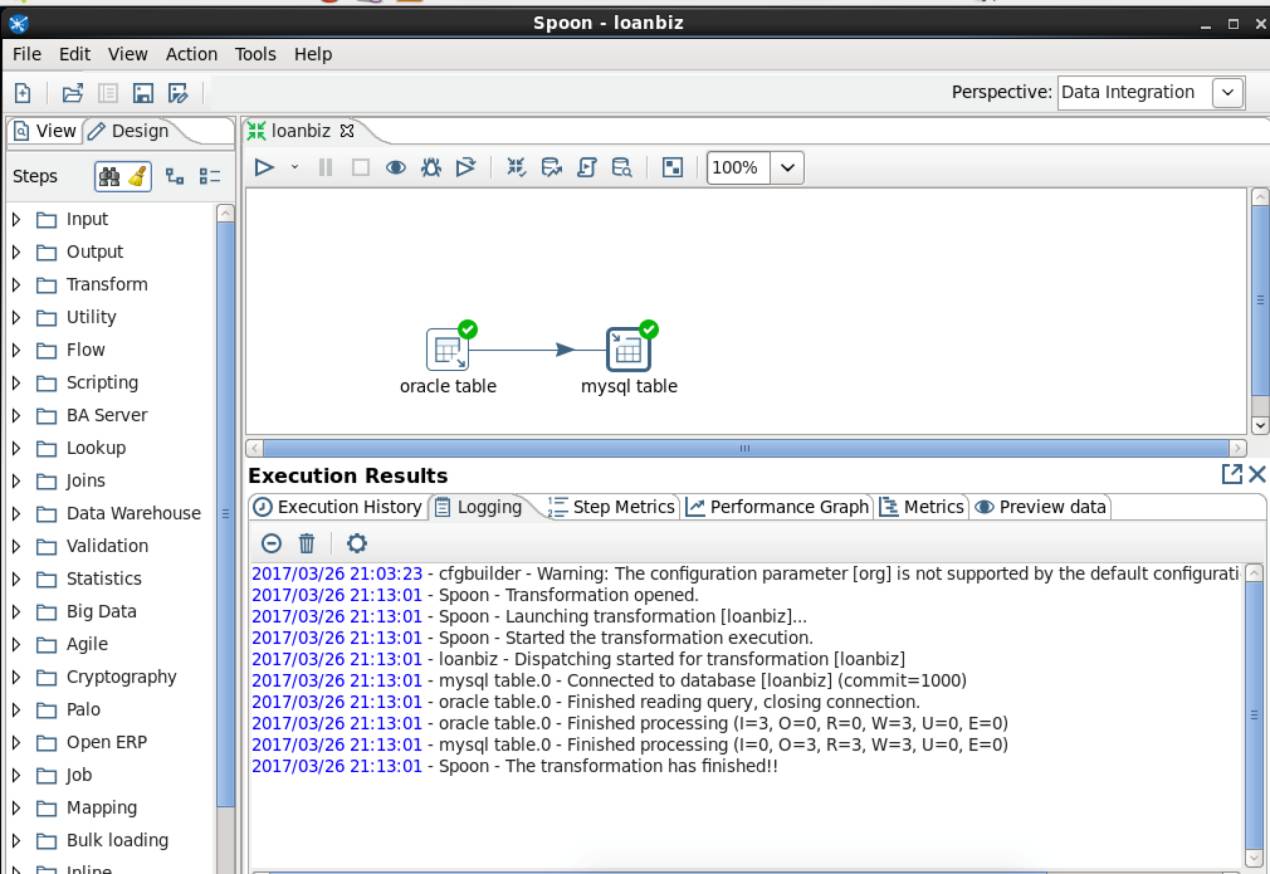
Task: Replay the transformation
Action: (x=467, y=167)
